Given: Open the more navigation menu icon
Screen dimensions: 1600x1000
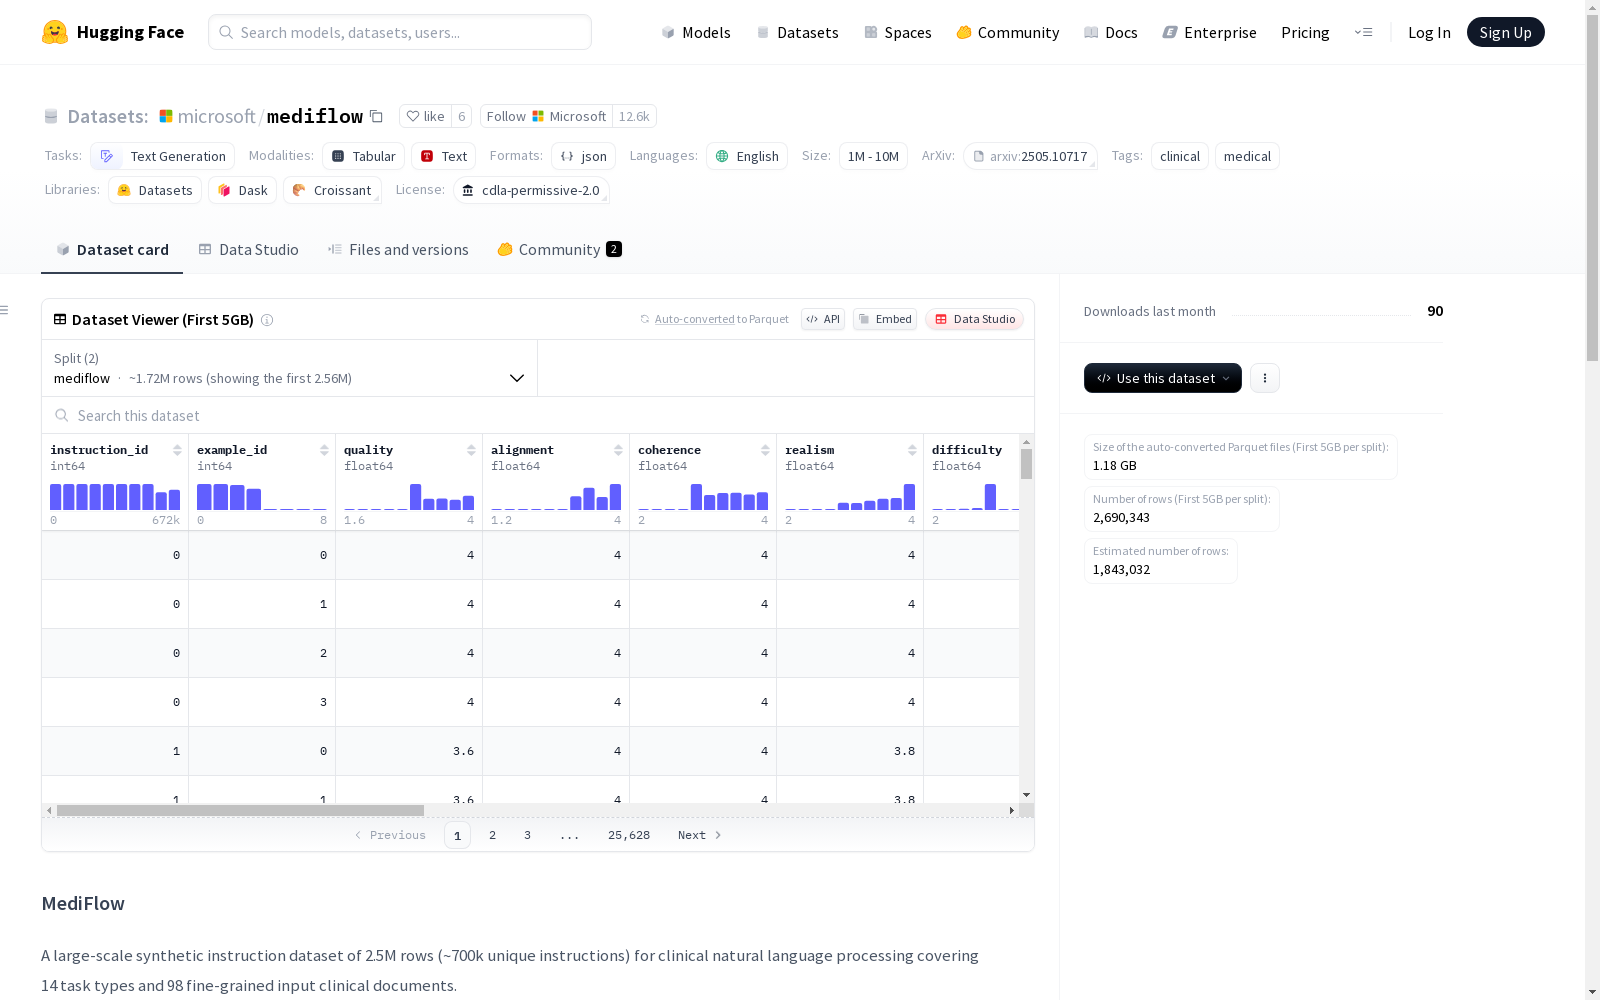Looking at the screenshot, I should [1363, 32].
